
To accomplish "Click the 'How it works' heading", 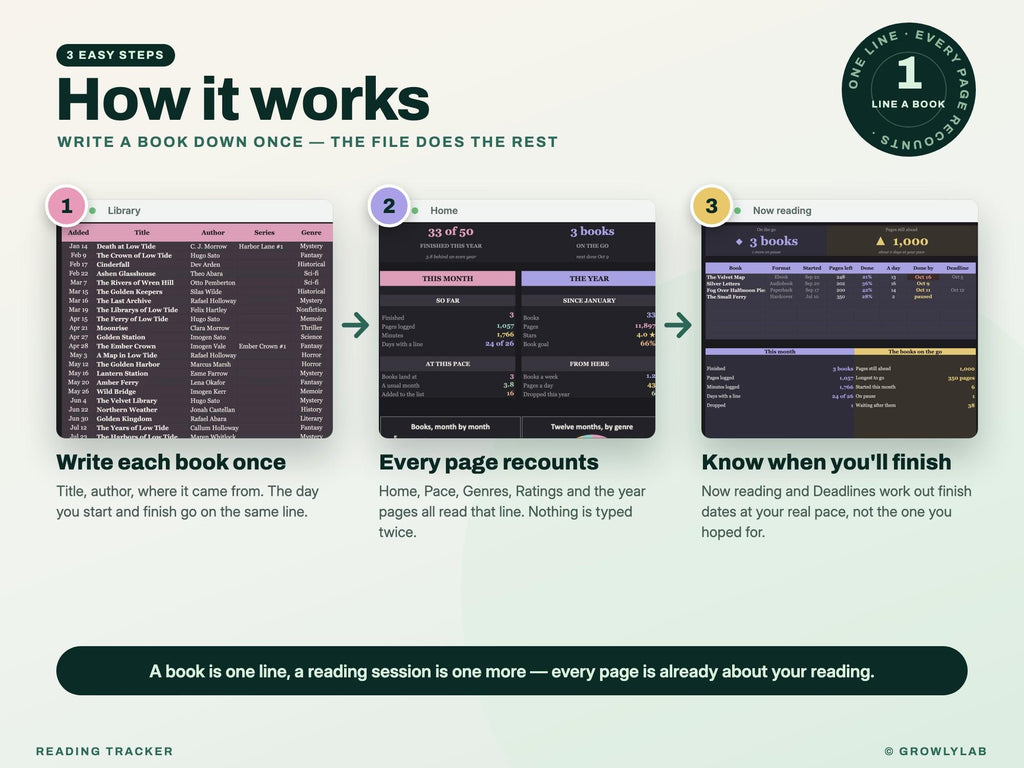I will [243, 99].
